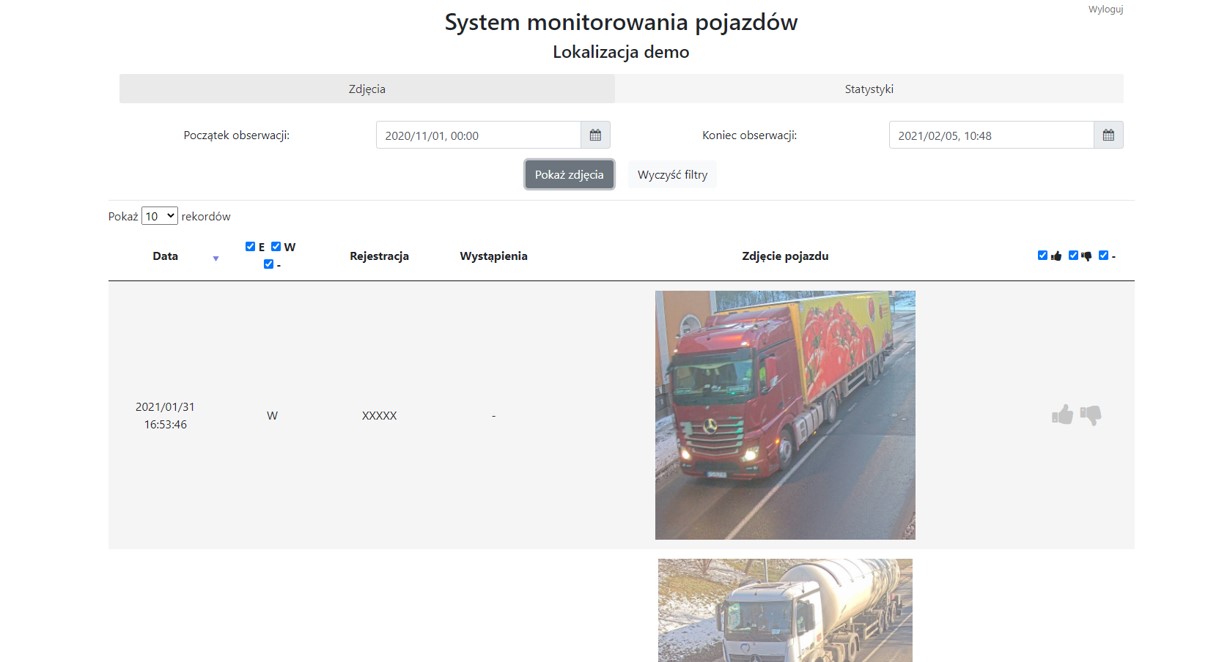
Task: Click the Rejestracja column header
Action: pos(379,256)
